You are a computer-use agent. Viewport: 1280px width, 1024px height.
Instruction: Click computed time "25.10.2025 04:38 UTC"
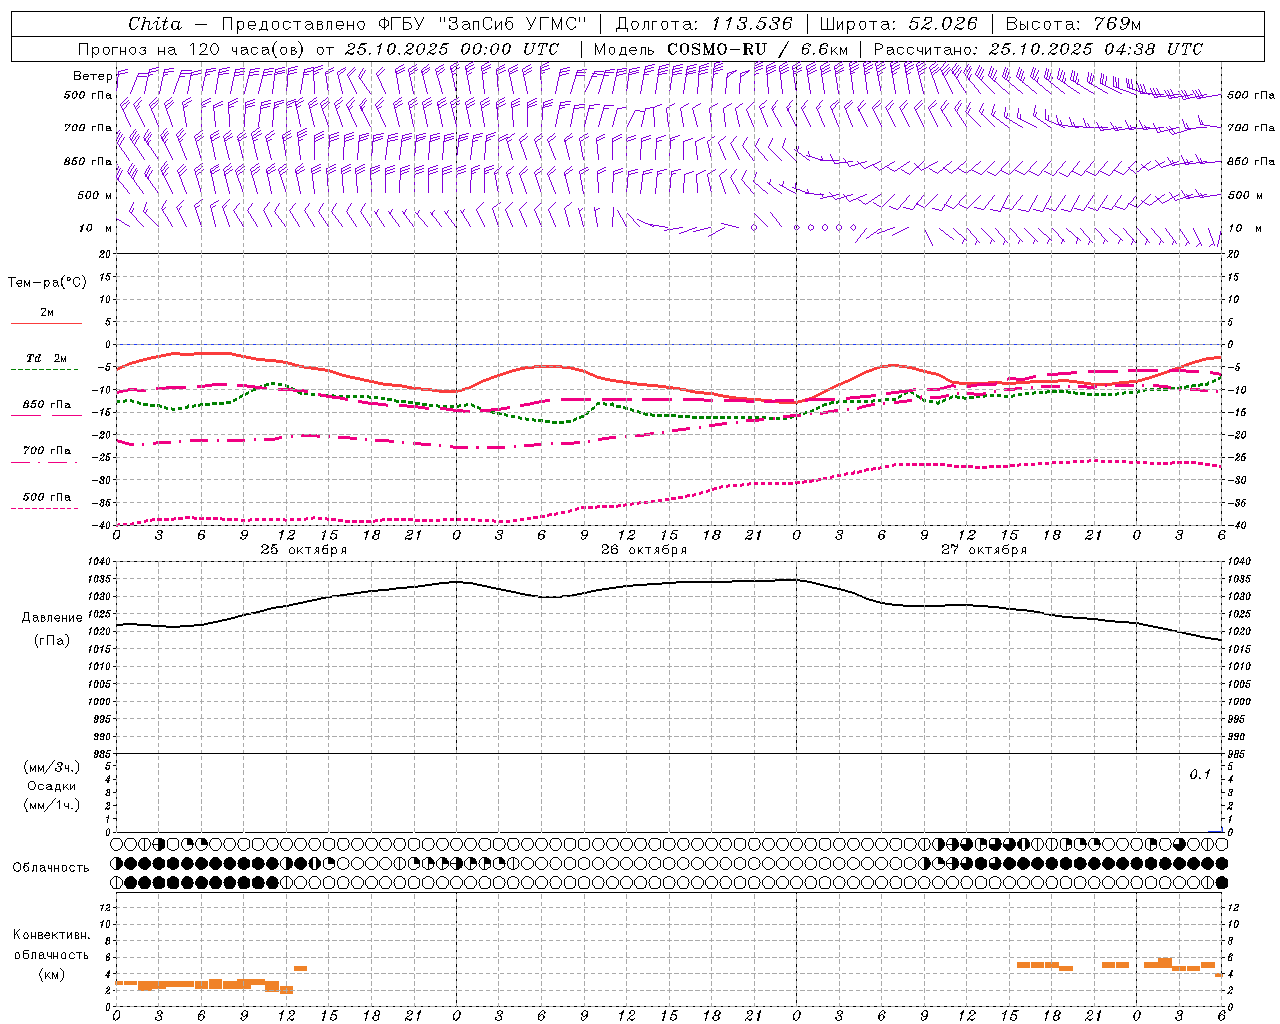point(1095,49)
